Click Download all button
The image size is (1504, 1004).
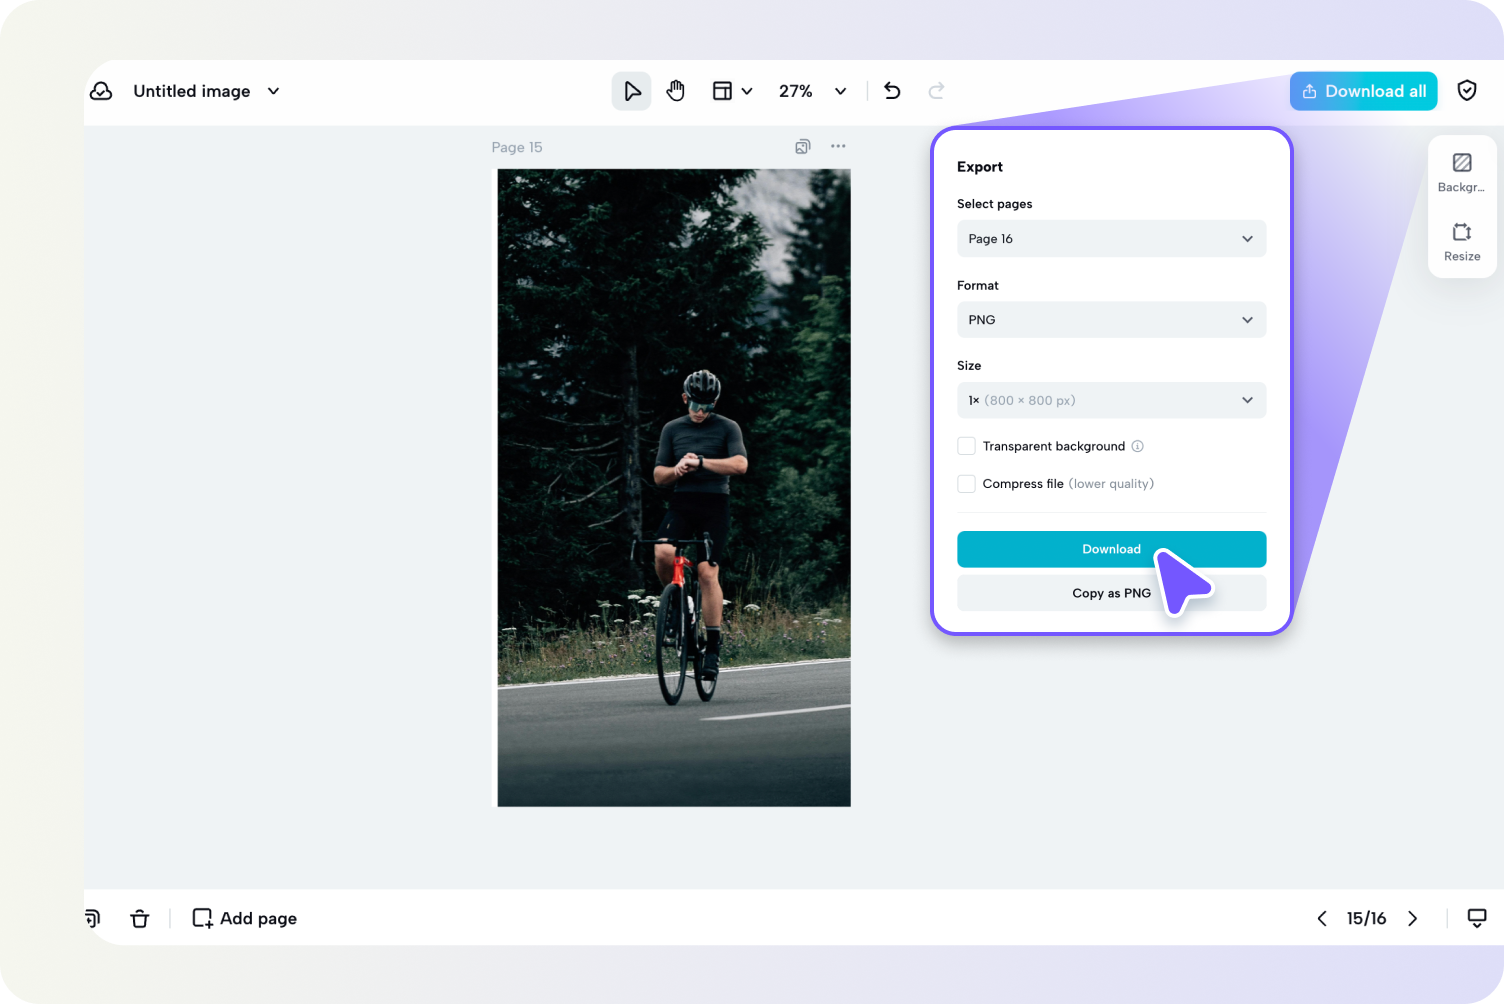click(1363, 91)
